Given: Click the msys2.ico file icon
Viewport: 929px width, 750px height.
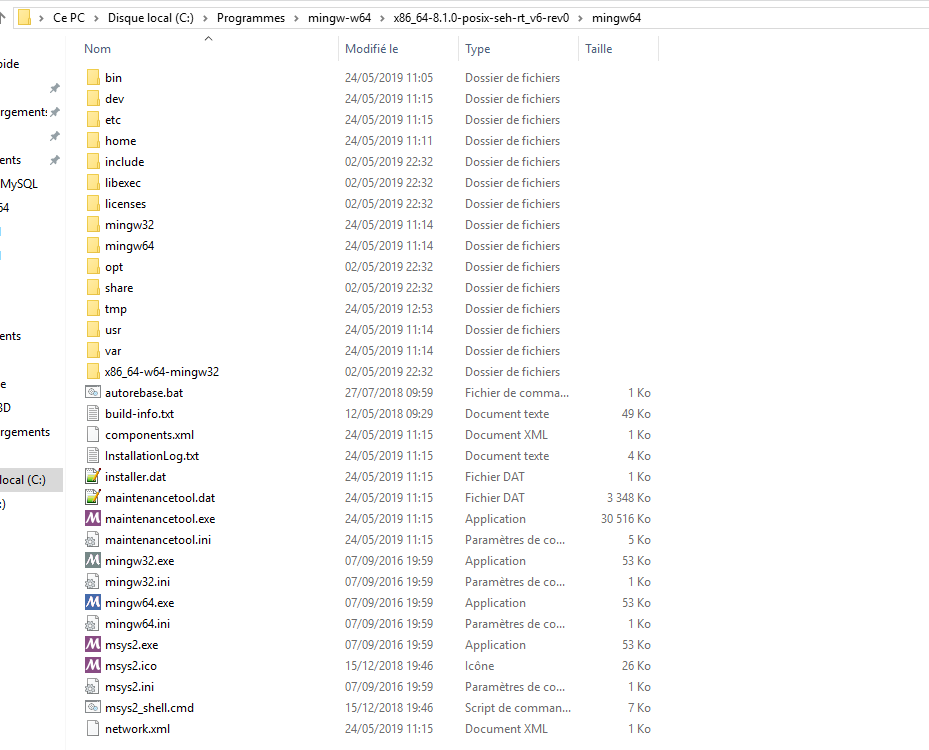Looking at the screenshot, I should pos(93,665).
